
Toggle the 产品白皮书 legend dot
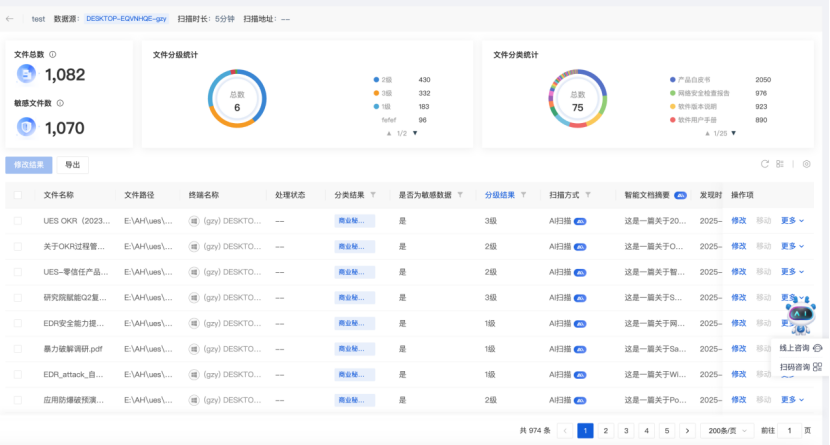pyautogui.click(x=673, y=80)
